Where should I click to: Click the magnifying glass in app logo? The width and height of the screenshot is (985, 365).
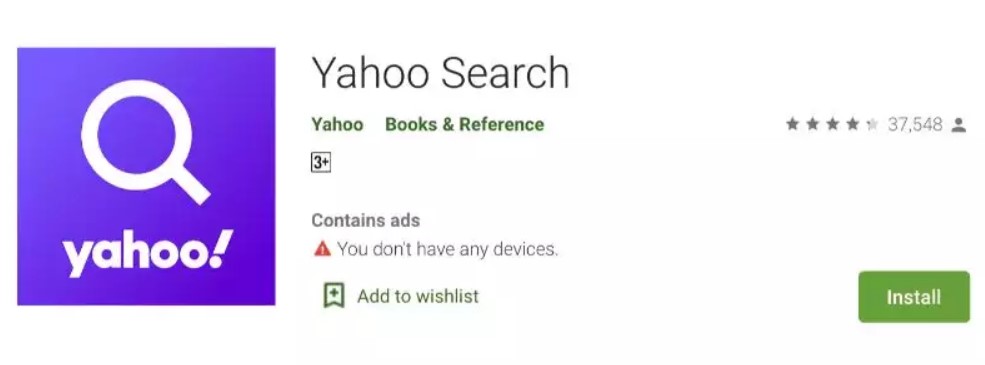click(146, 141)
